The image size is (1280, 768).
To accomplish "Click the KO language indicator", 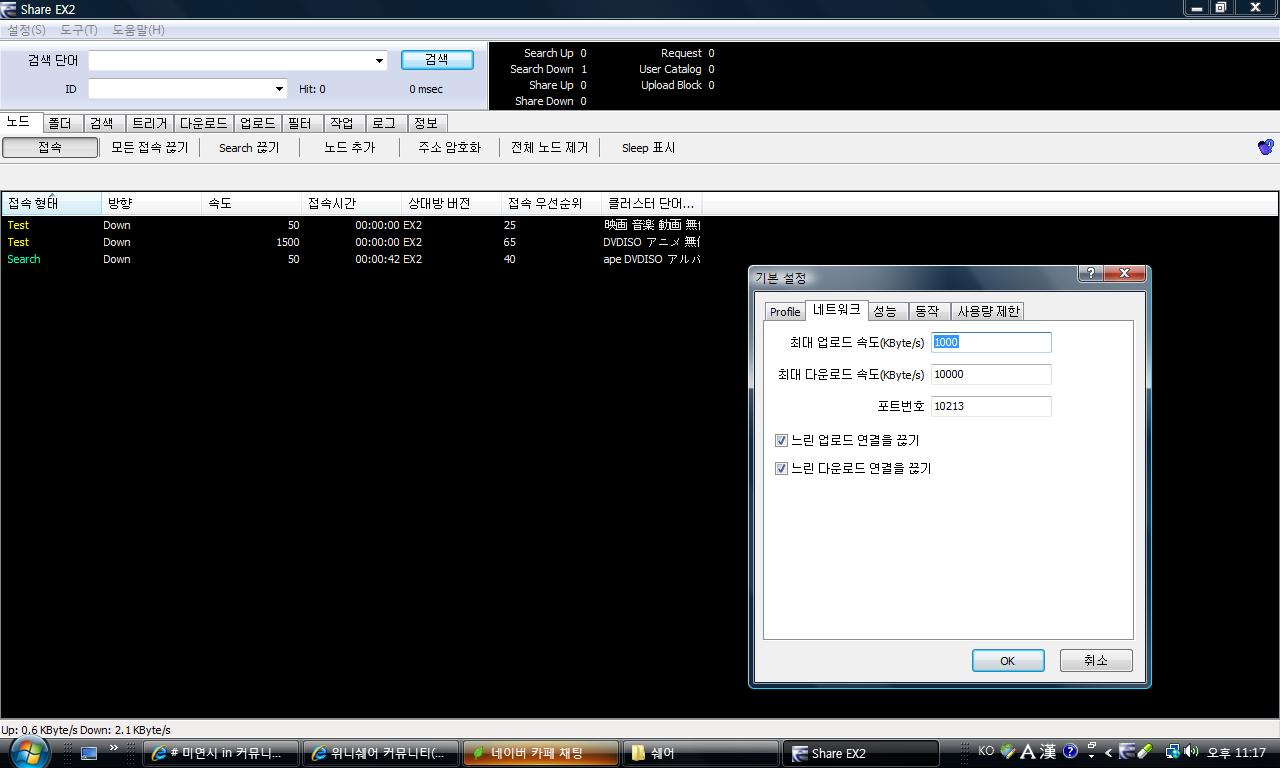I will [x=986, y=751].
